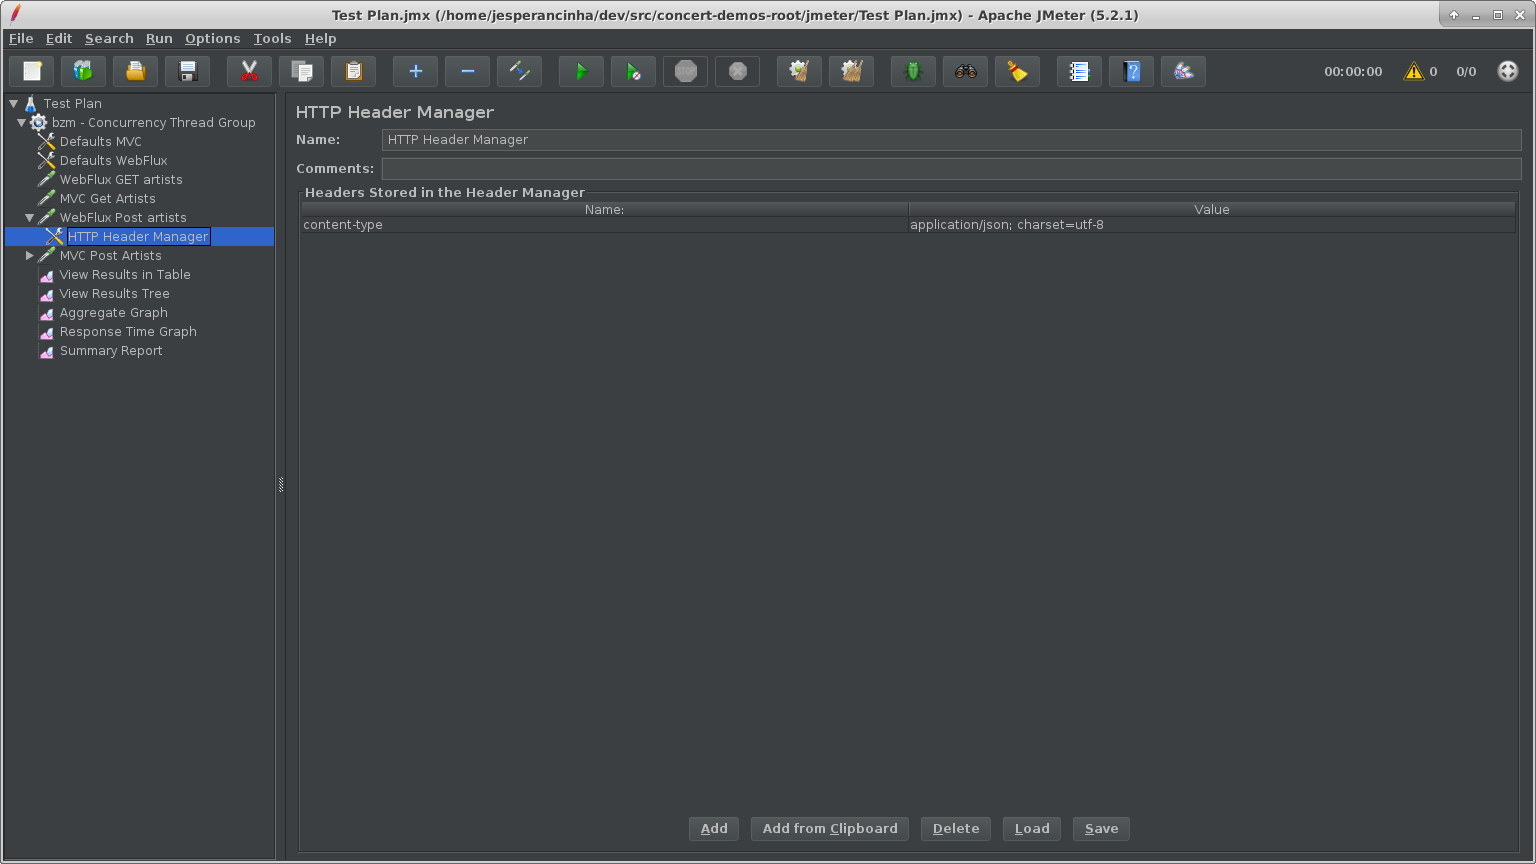Screen dimensions: 1536x864
Task: Select Response Time Graph listener
Action: tap(128, 331)
